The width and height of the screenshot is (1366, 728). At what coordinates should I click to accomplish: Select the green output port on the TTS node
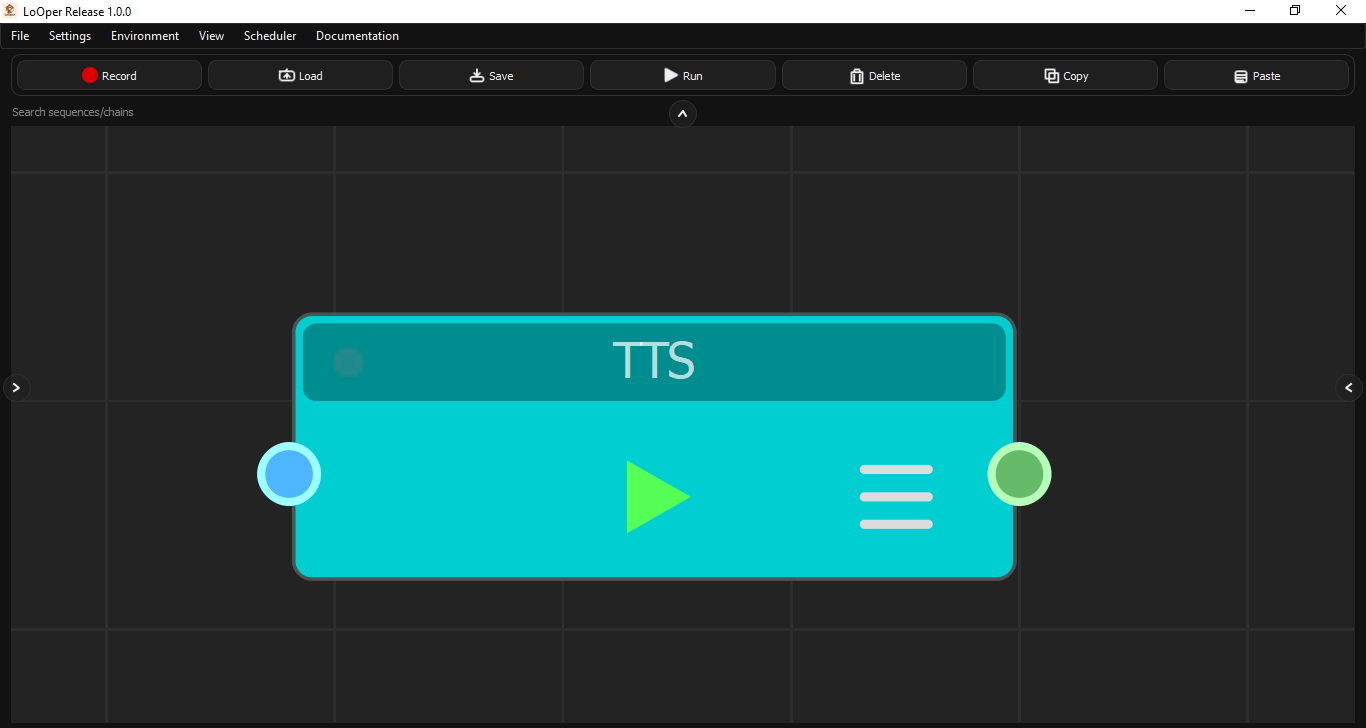coord(1019,474)
